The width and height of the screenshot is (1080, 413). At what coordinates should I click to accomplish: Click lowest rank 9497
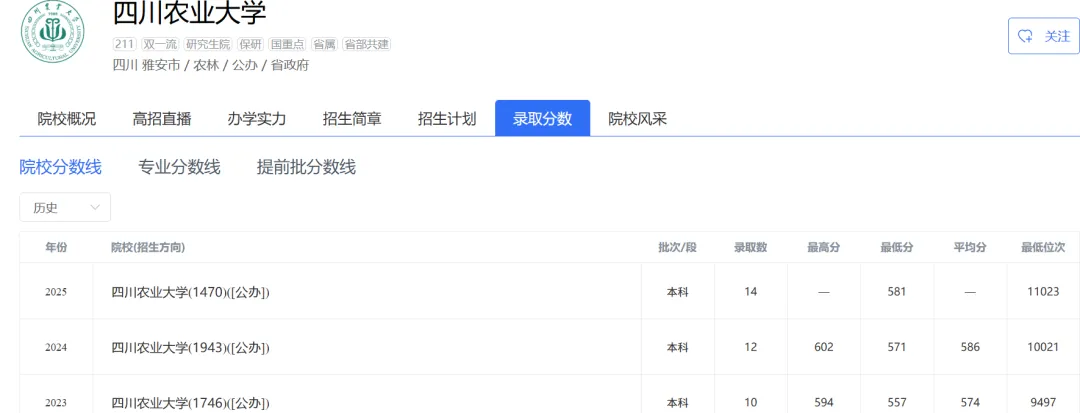(1043, 403)
